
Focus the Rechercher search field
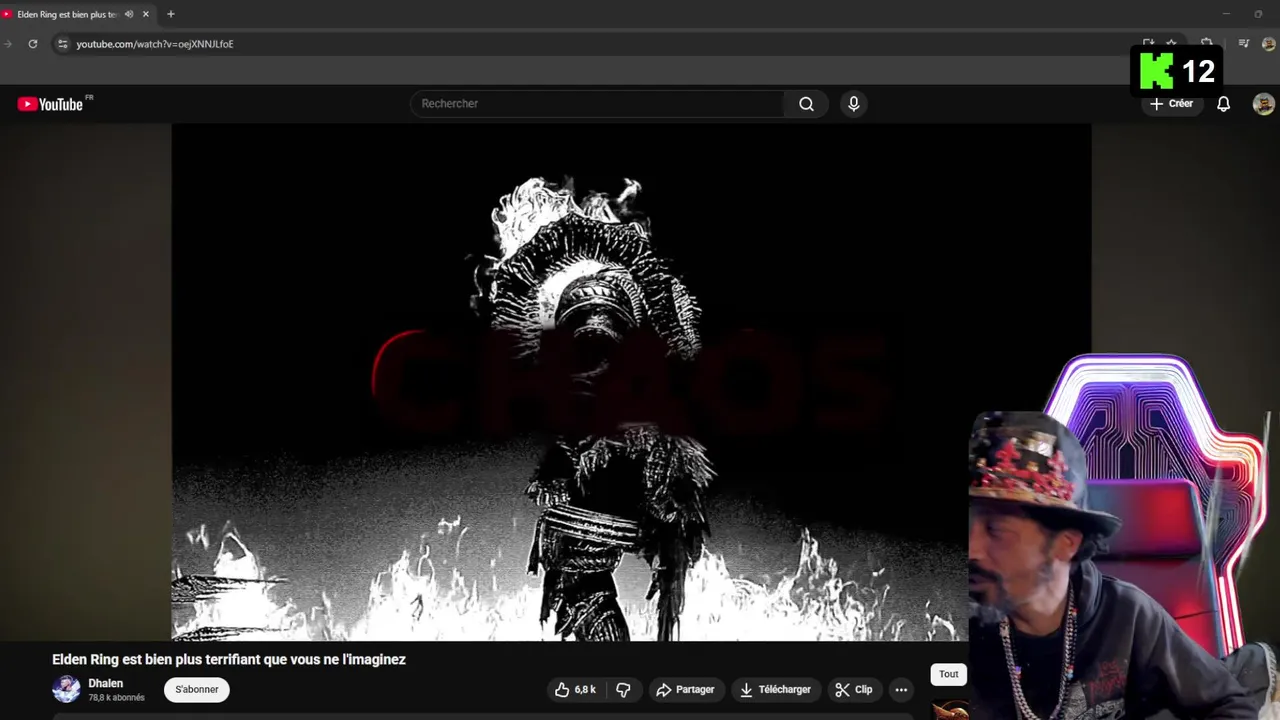coord(600,104)
